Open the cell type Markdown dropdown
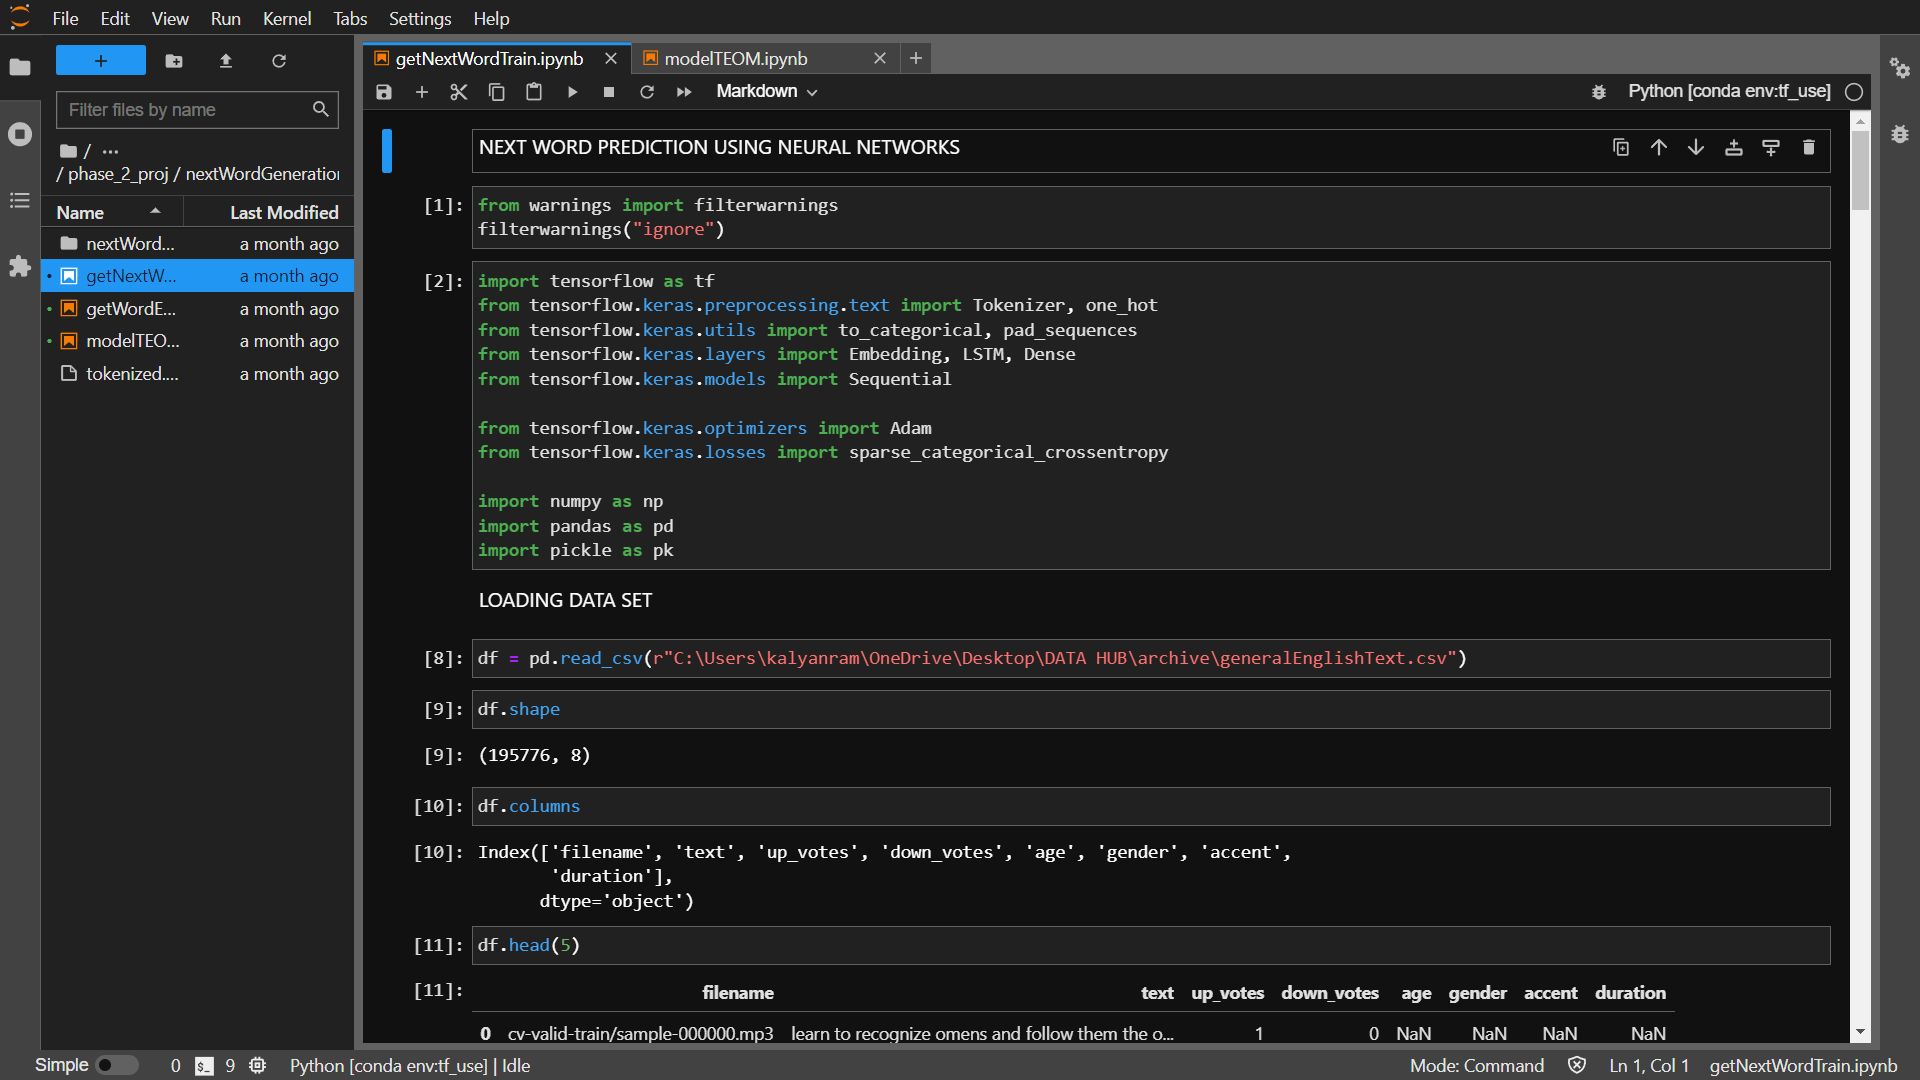 767,92
